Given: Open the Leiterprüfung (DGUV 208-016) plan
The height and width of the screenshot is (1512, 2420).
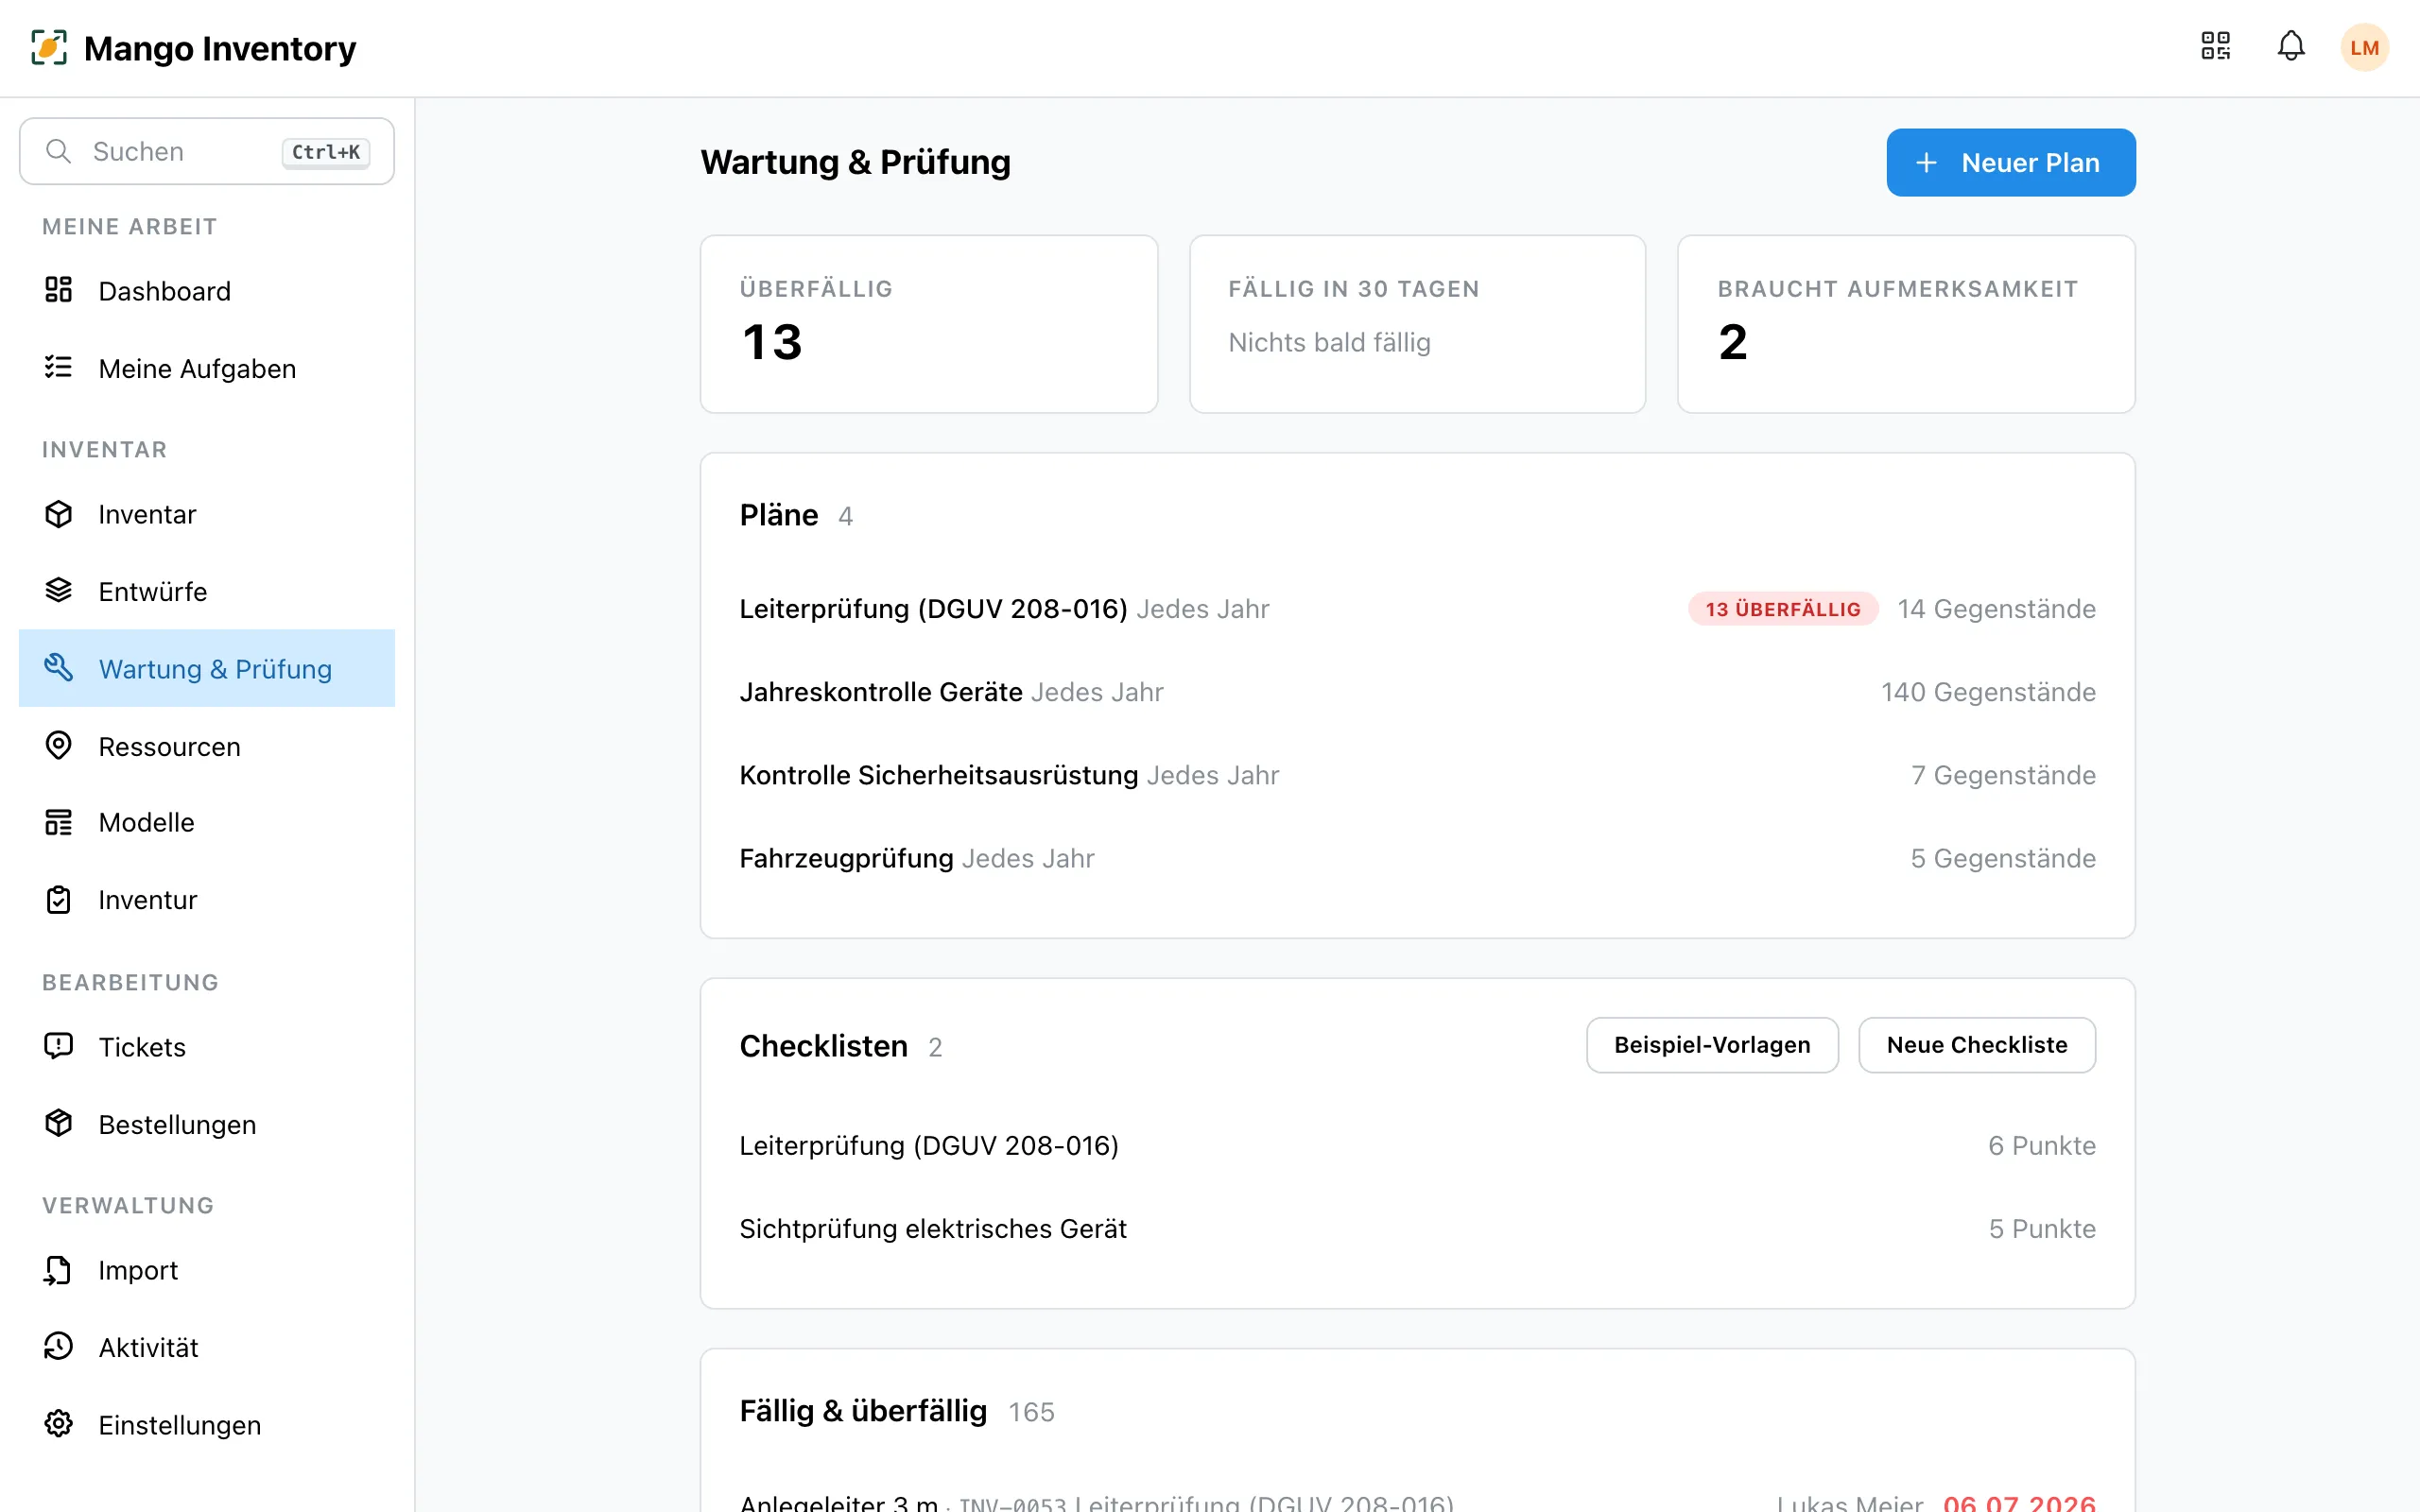Looking at the screenshot, I should (x=1417, y=609).
